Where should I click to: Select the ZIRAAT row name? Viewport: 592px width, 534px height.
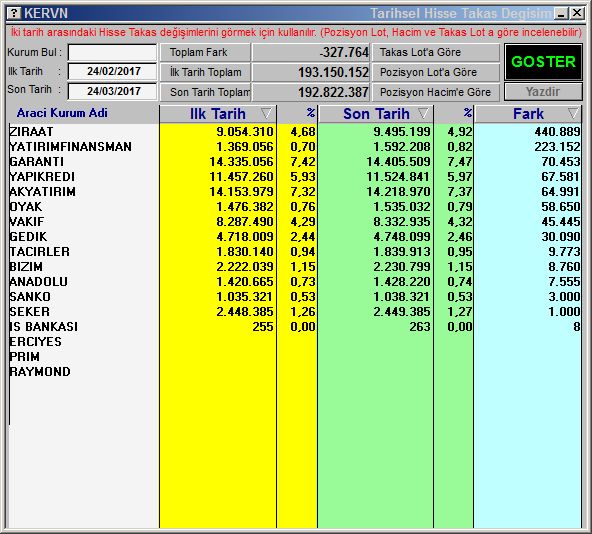(31, 131)
